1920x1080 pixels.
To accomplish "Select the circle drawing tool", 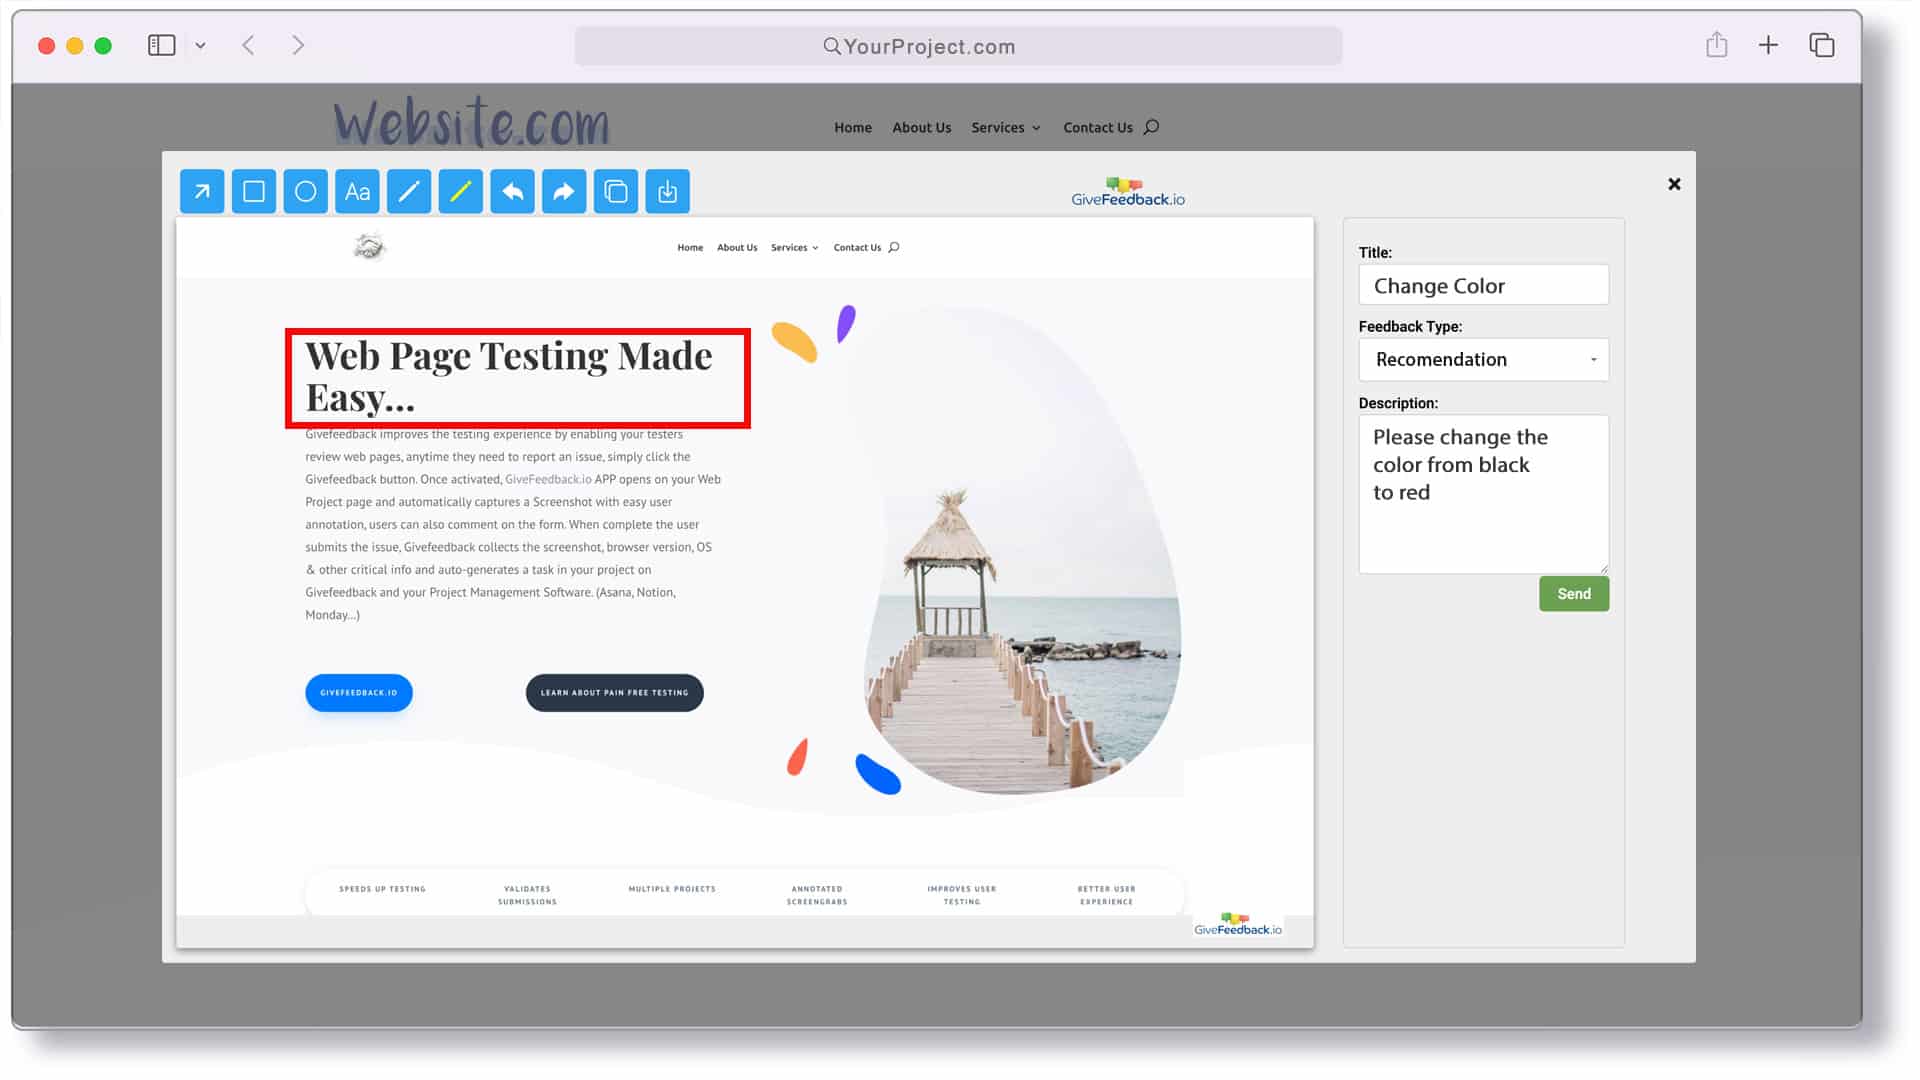I will tap(306, 191).
